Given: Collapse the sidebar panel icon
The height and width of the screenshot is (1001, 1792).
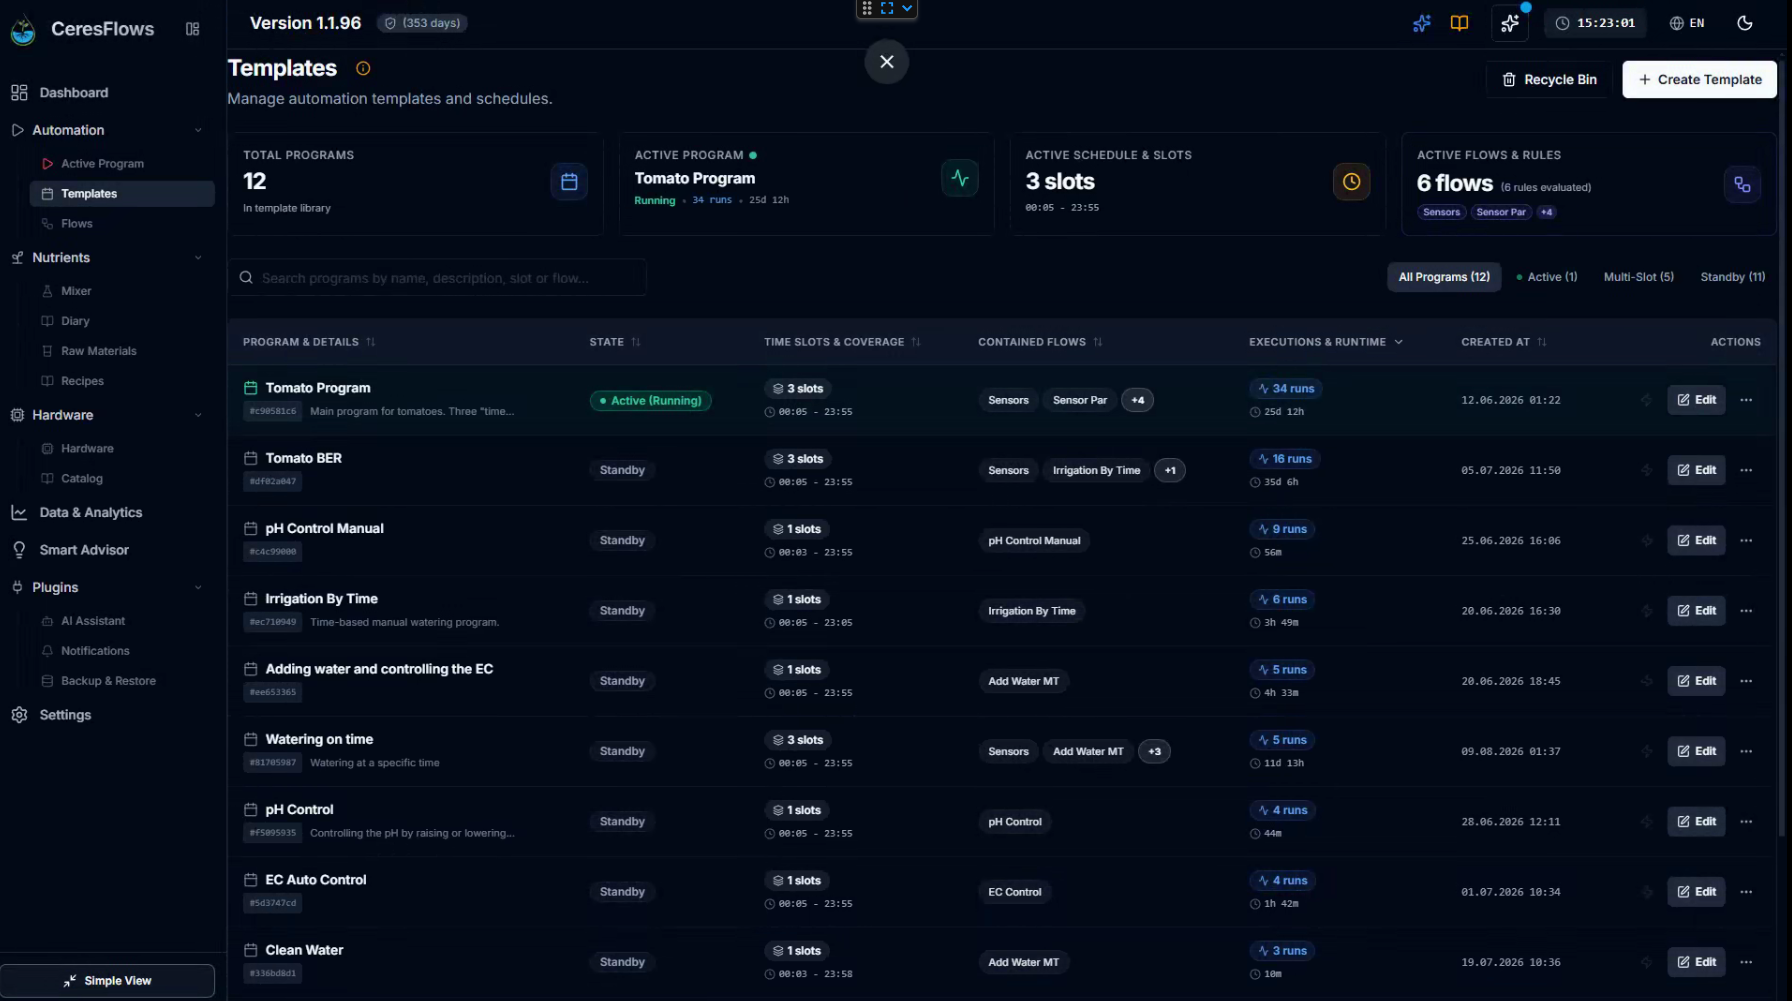Looking at the screenshot, I should click(193, 29).
